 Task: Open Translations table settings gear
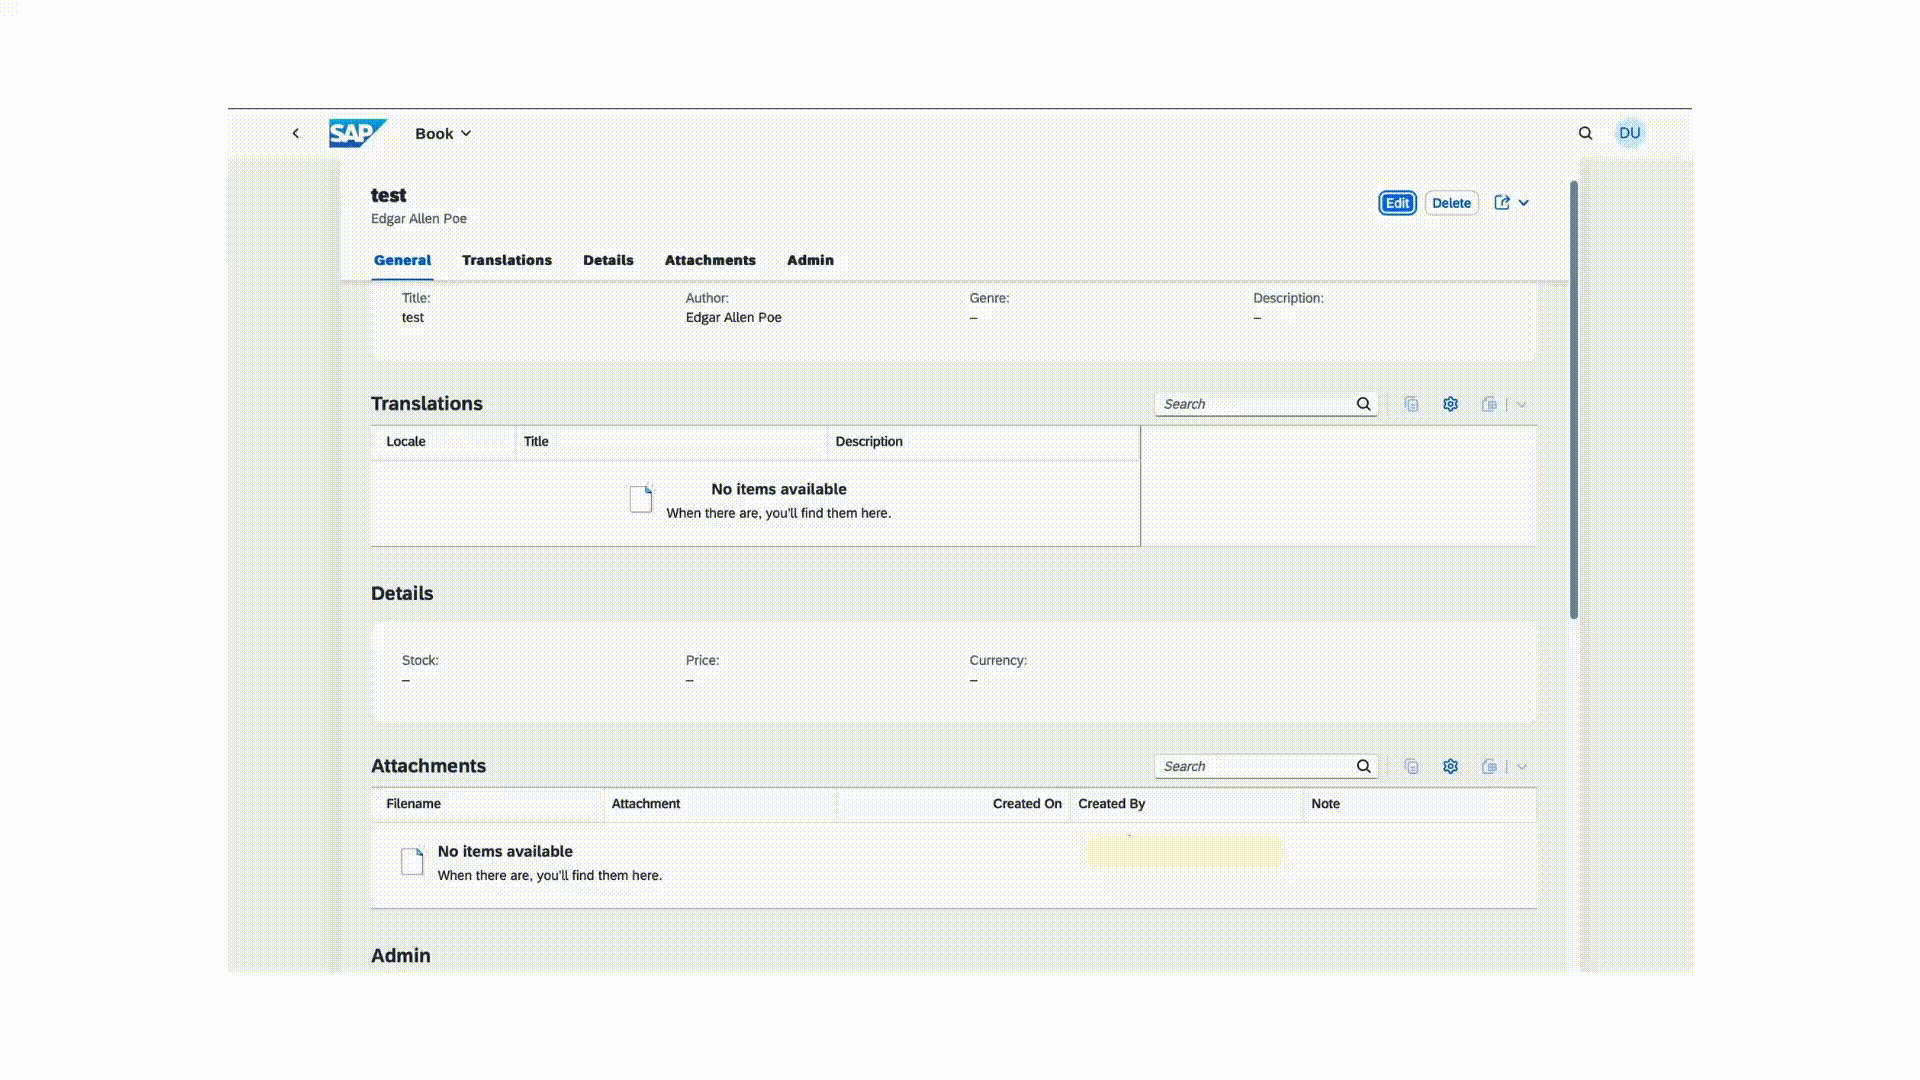click(1450, 404)
